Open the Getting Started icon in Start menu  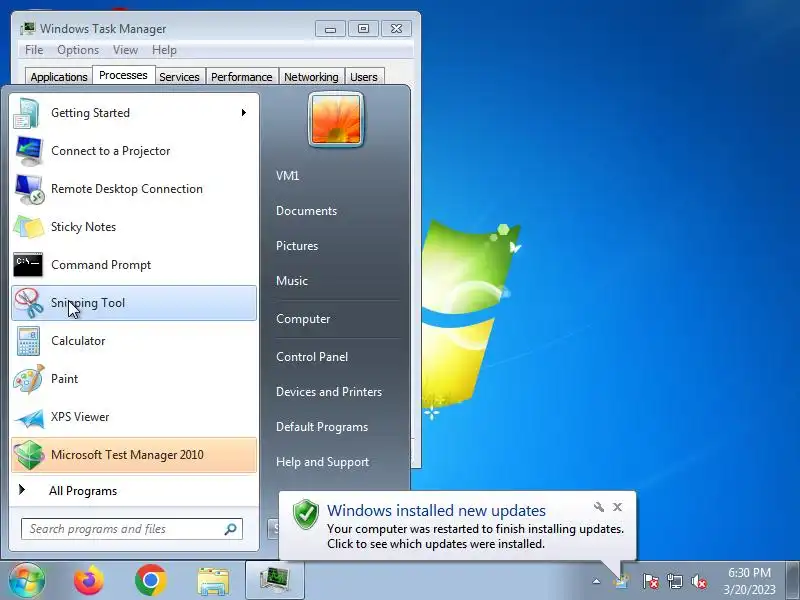point(27,113)
